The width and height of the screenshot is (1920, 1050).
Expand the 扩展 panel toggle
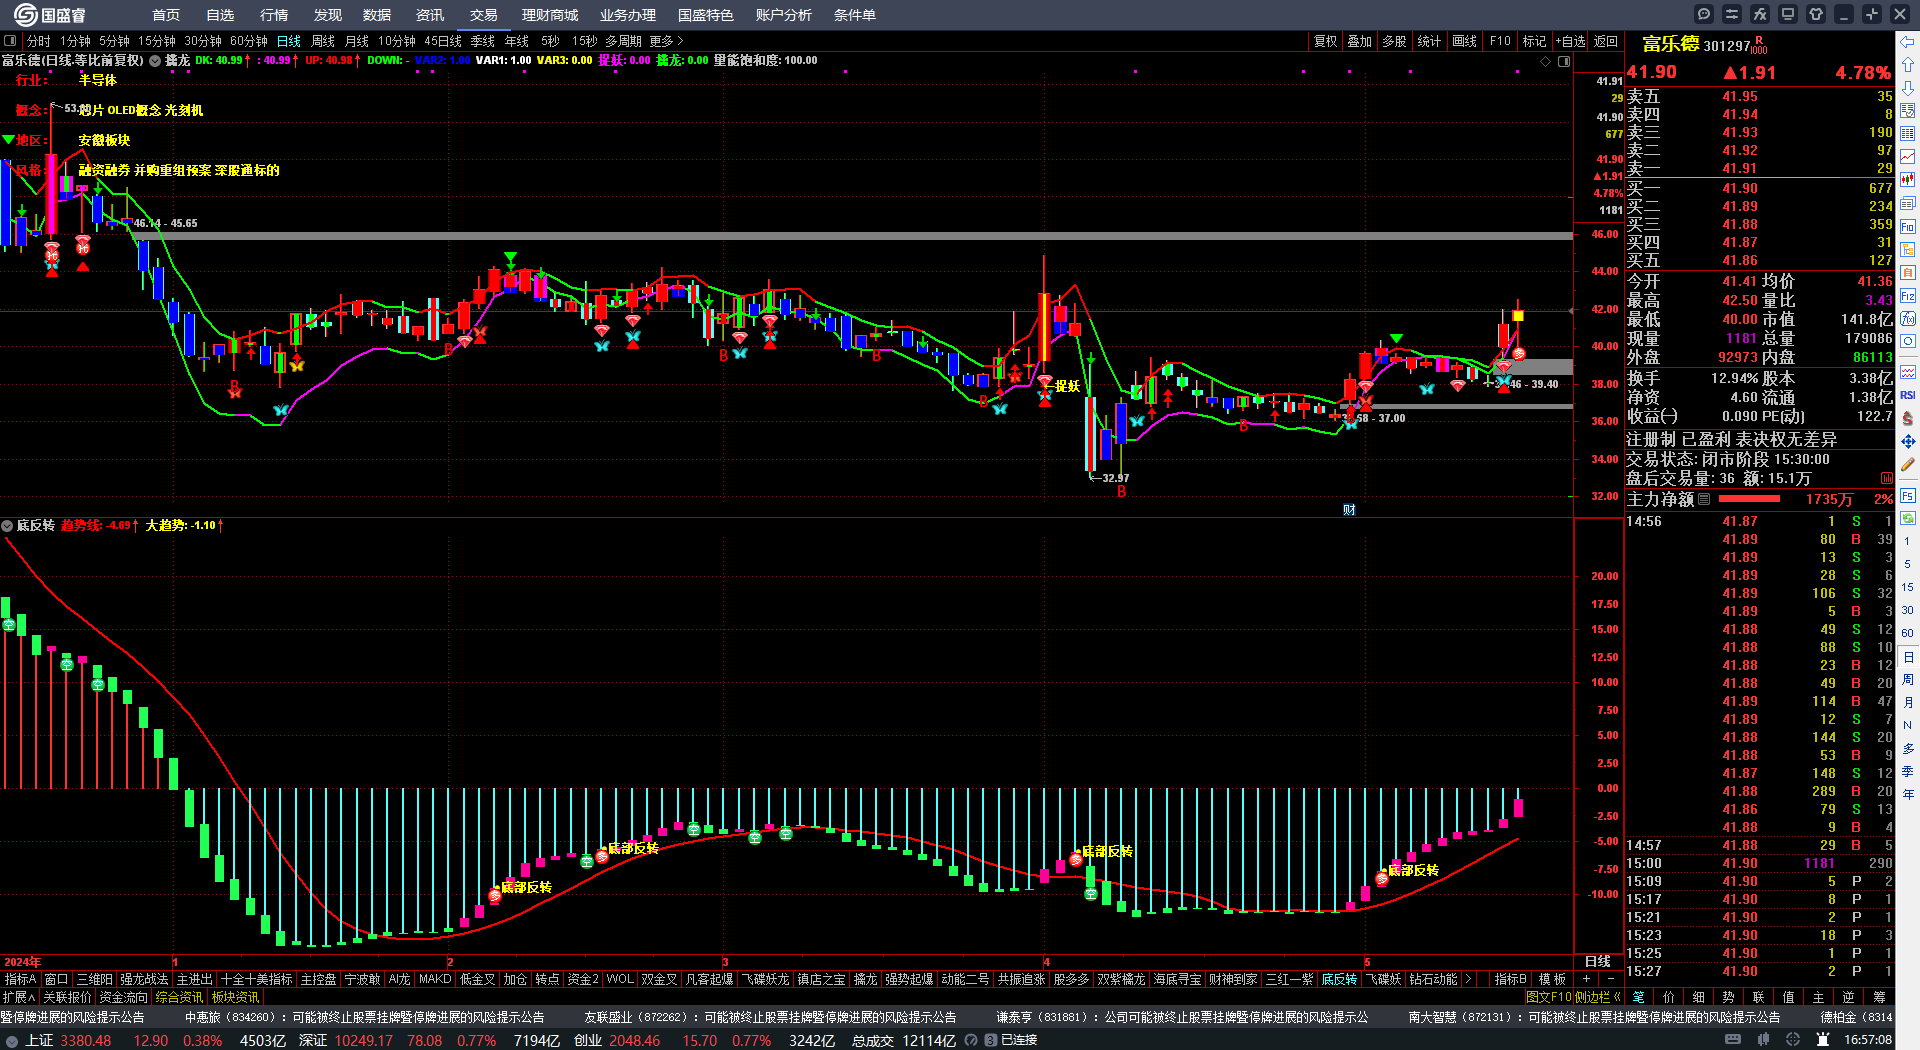click(x=19, y=997)
